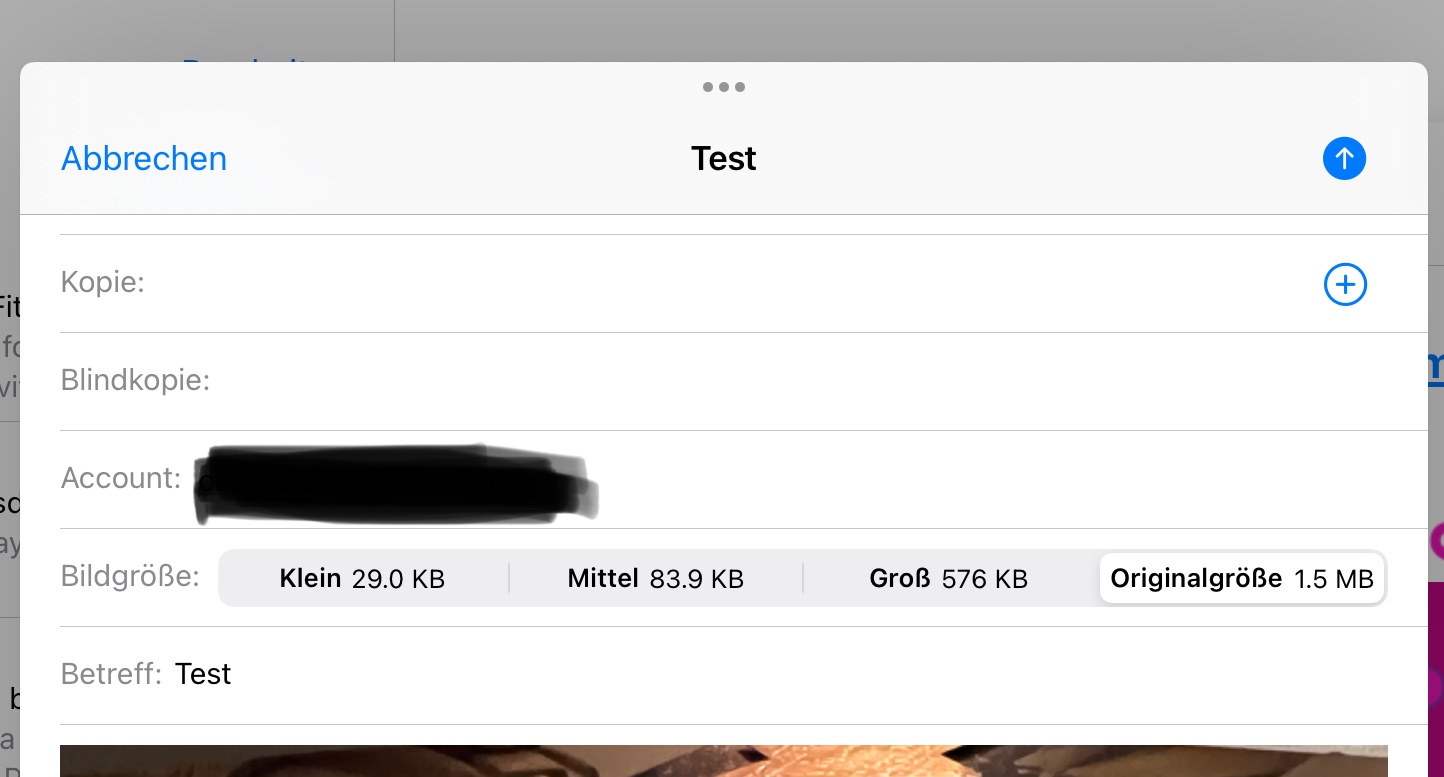
Task: Send the email with blue arrow button
Action: pos(1344,159)
